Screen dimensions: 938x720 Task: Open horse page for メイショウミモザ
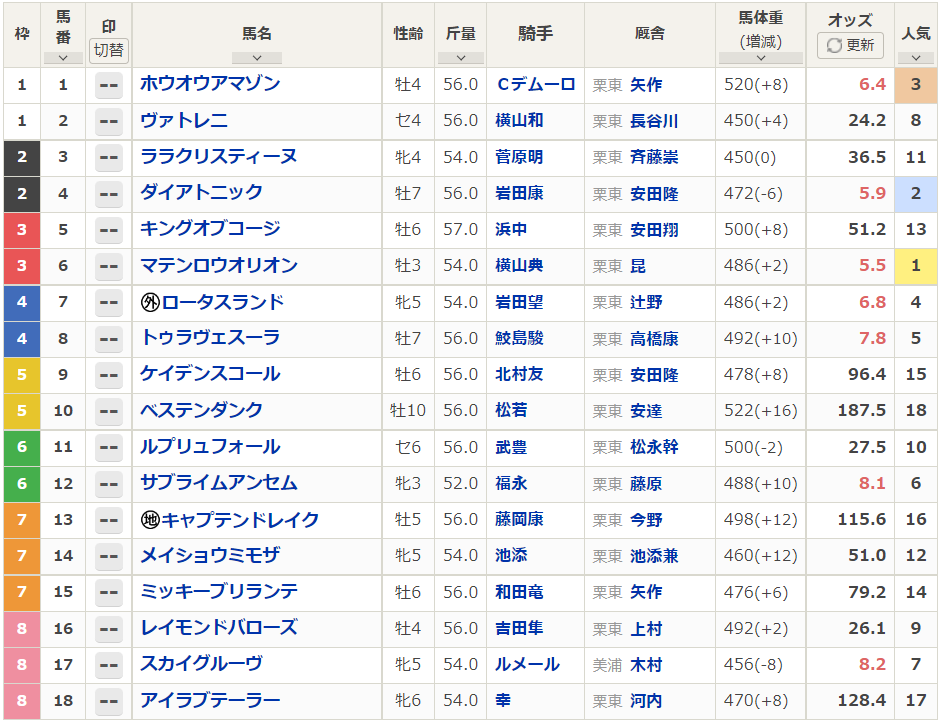(x=210, y=555)
